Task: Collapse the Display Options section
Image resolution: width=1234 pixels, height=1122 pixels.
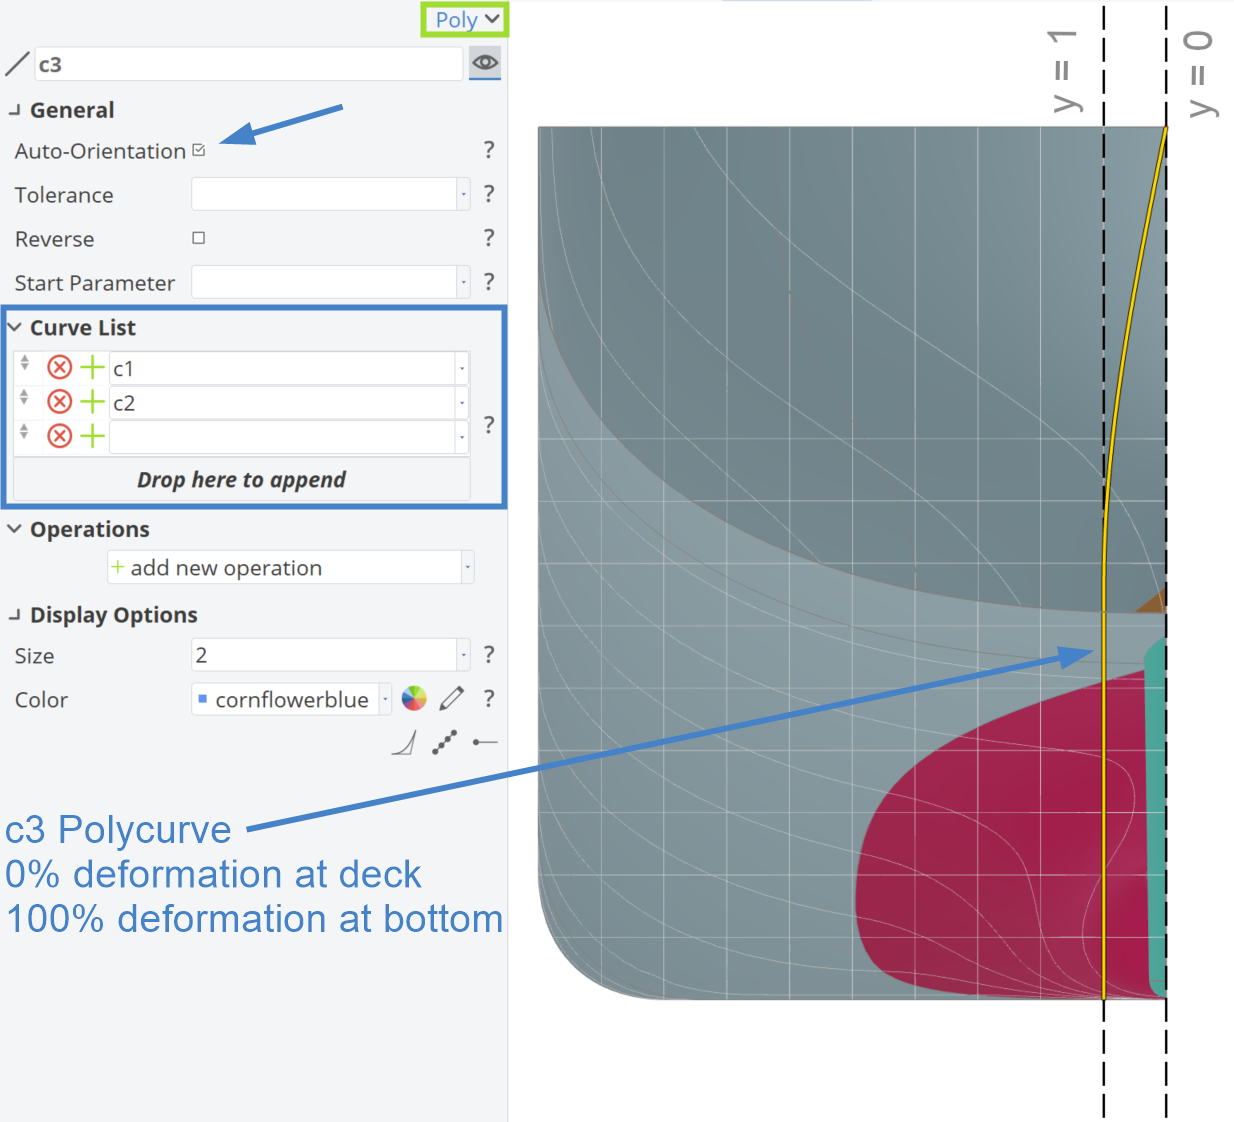Action: (14, 615)
